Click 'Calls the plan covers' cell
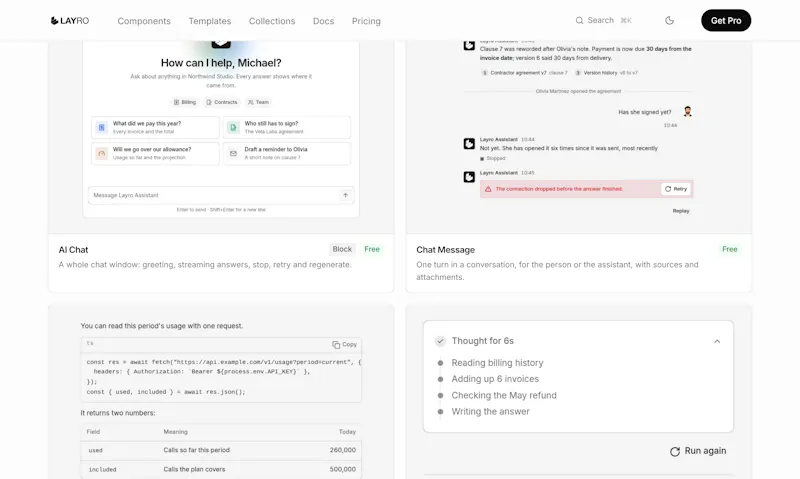 [x=194, y=469]
